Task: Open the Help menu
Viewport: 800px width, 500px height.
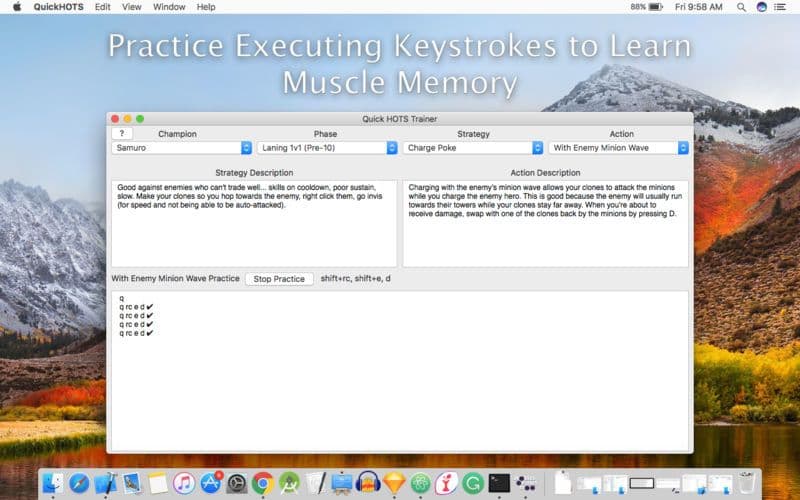Action: coord(206,7)
